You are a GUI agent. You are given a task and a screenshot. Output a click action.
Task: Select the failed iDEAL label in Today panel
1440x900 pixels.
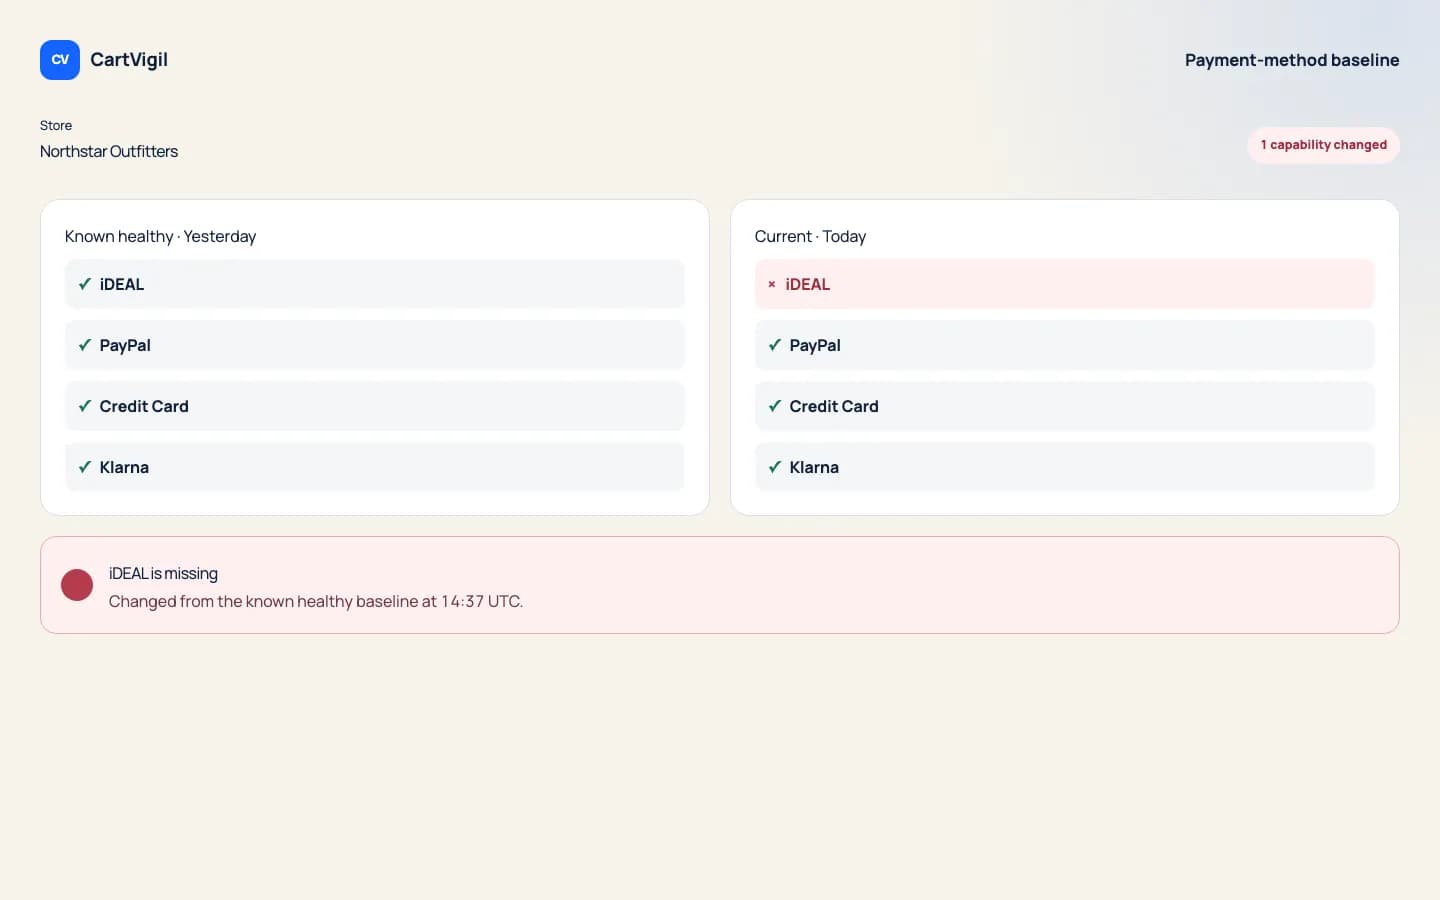pyautogui.click(x=808, y=284)
